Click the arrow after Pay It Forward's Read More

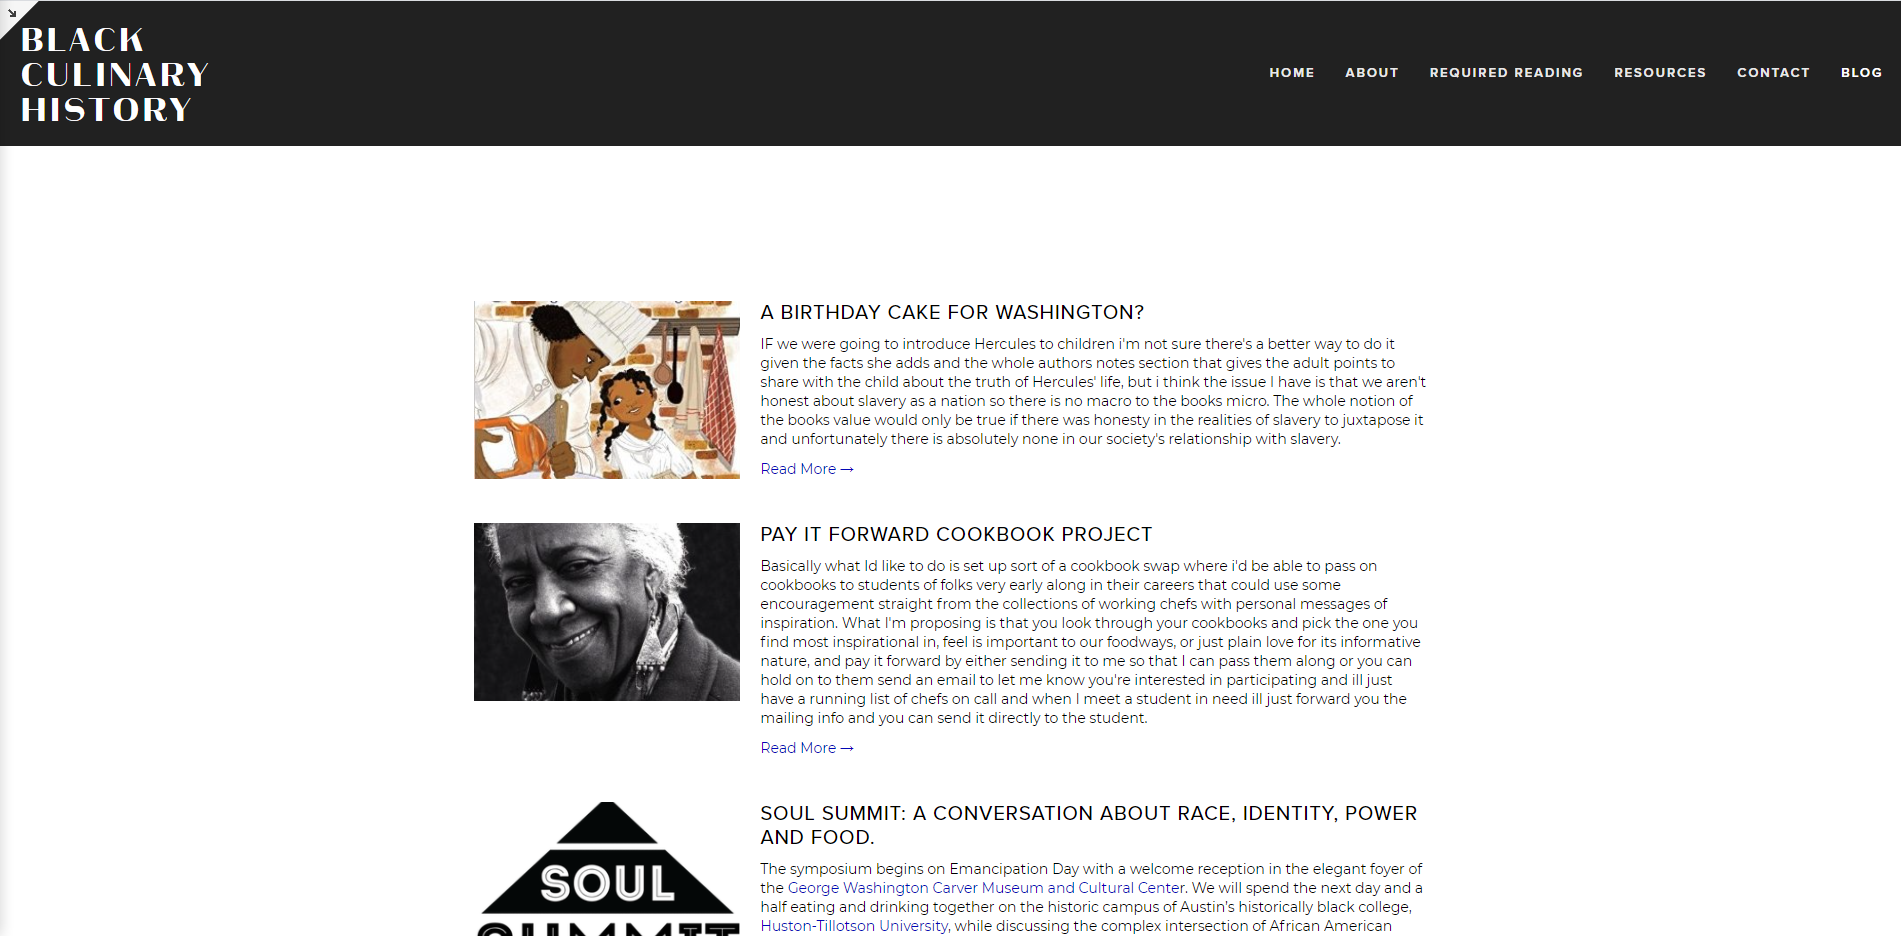[847, 748]
